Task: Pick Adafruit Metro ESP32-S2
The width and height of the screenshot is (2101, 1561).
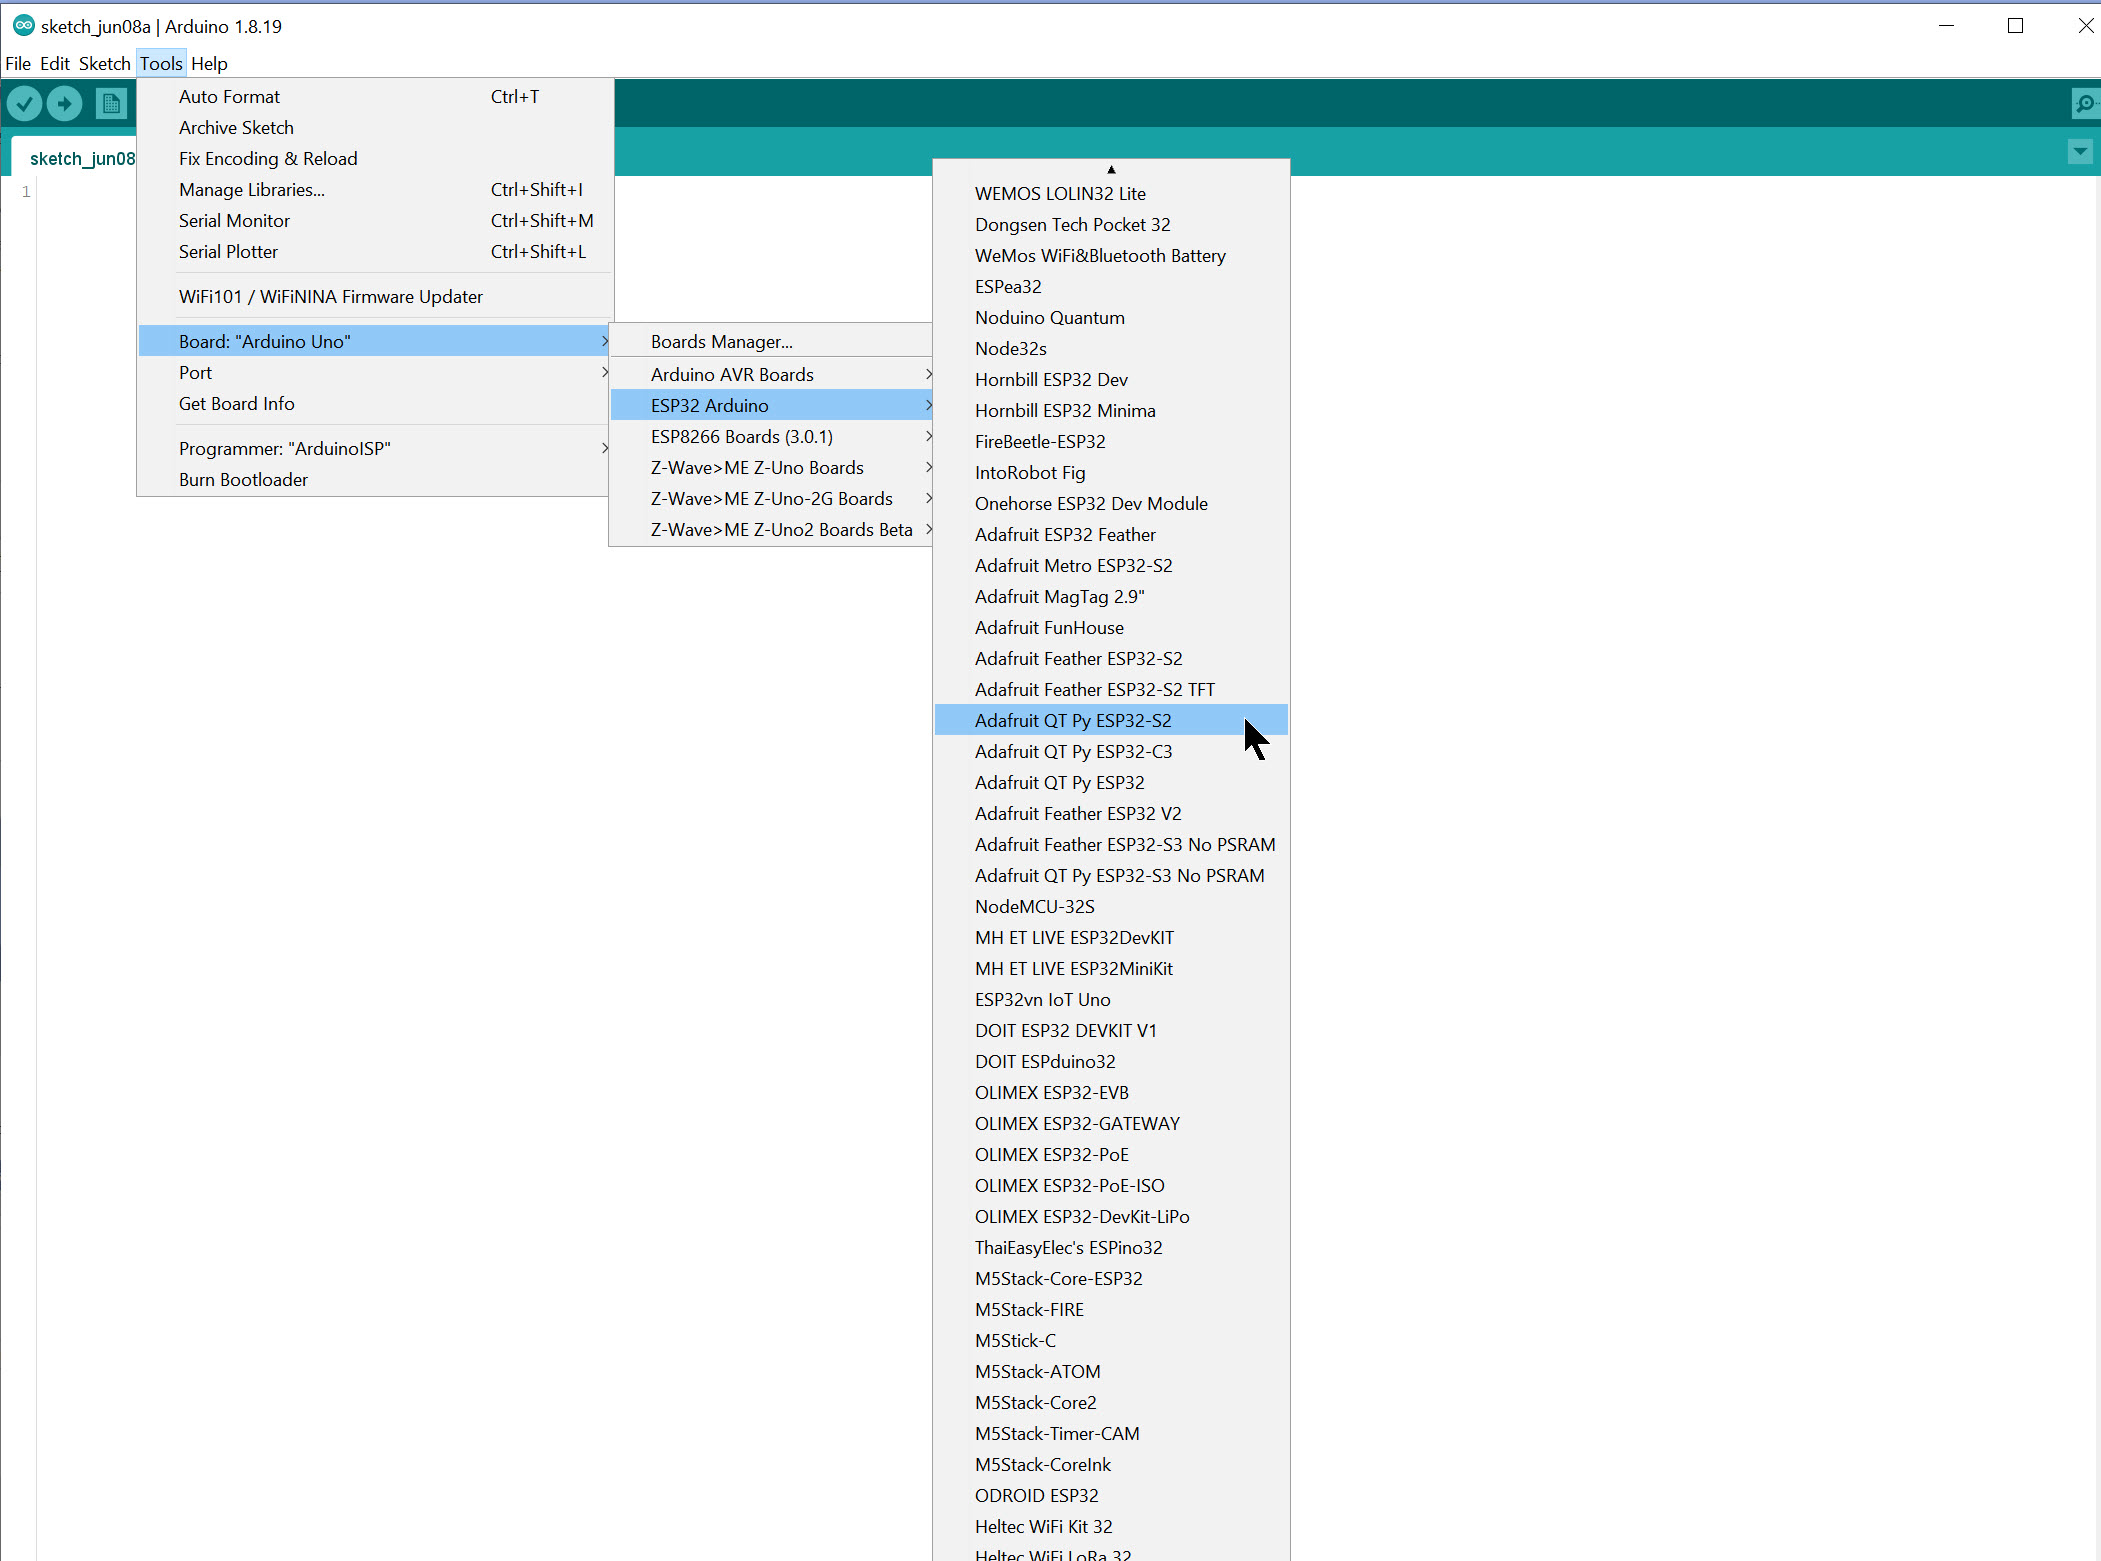Action: [1111, 566]
